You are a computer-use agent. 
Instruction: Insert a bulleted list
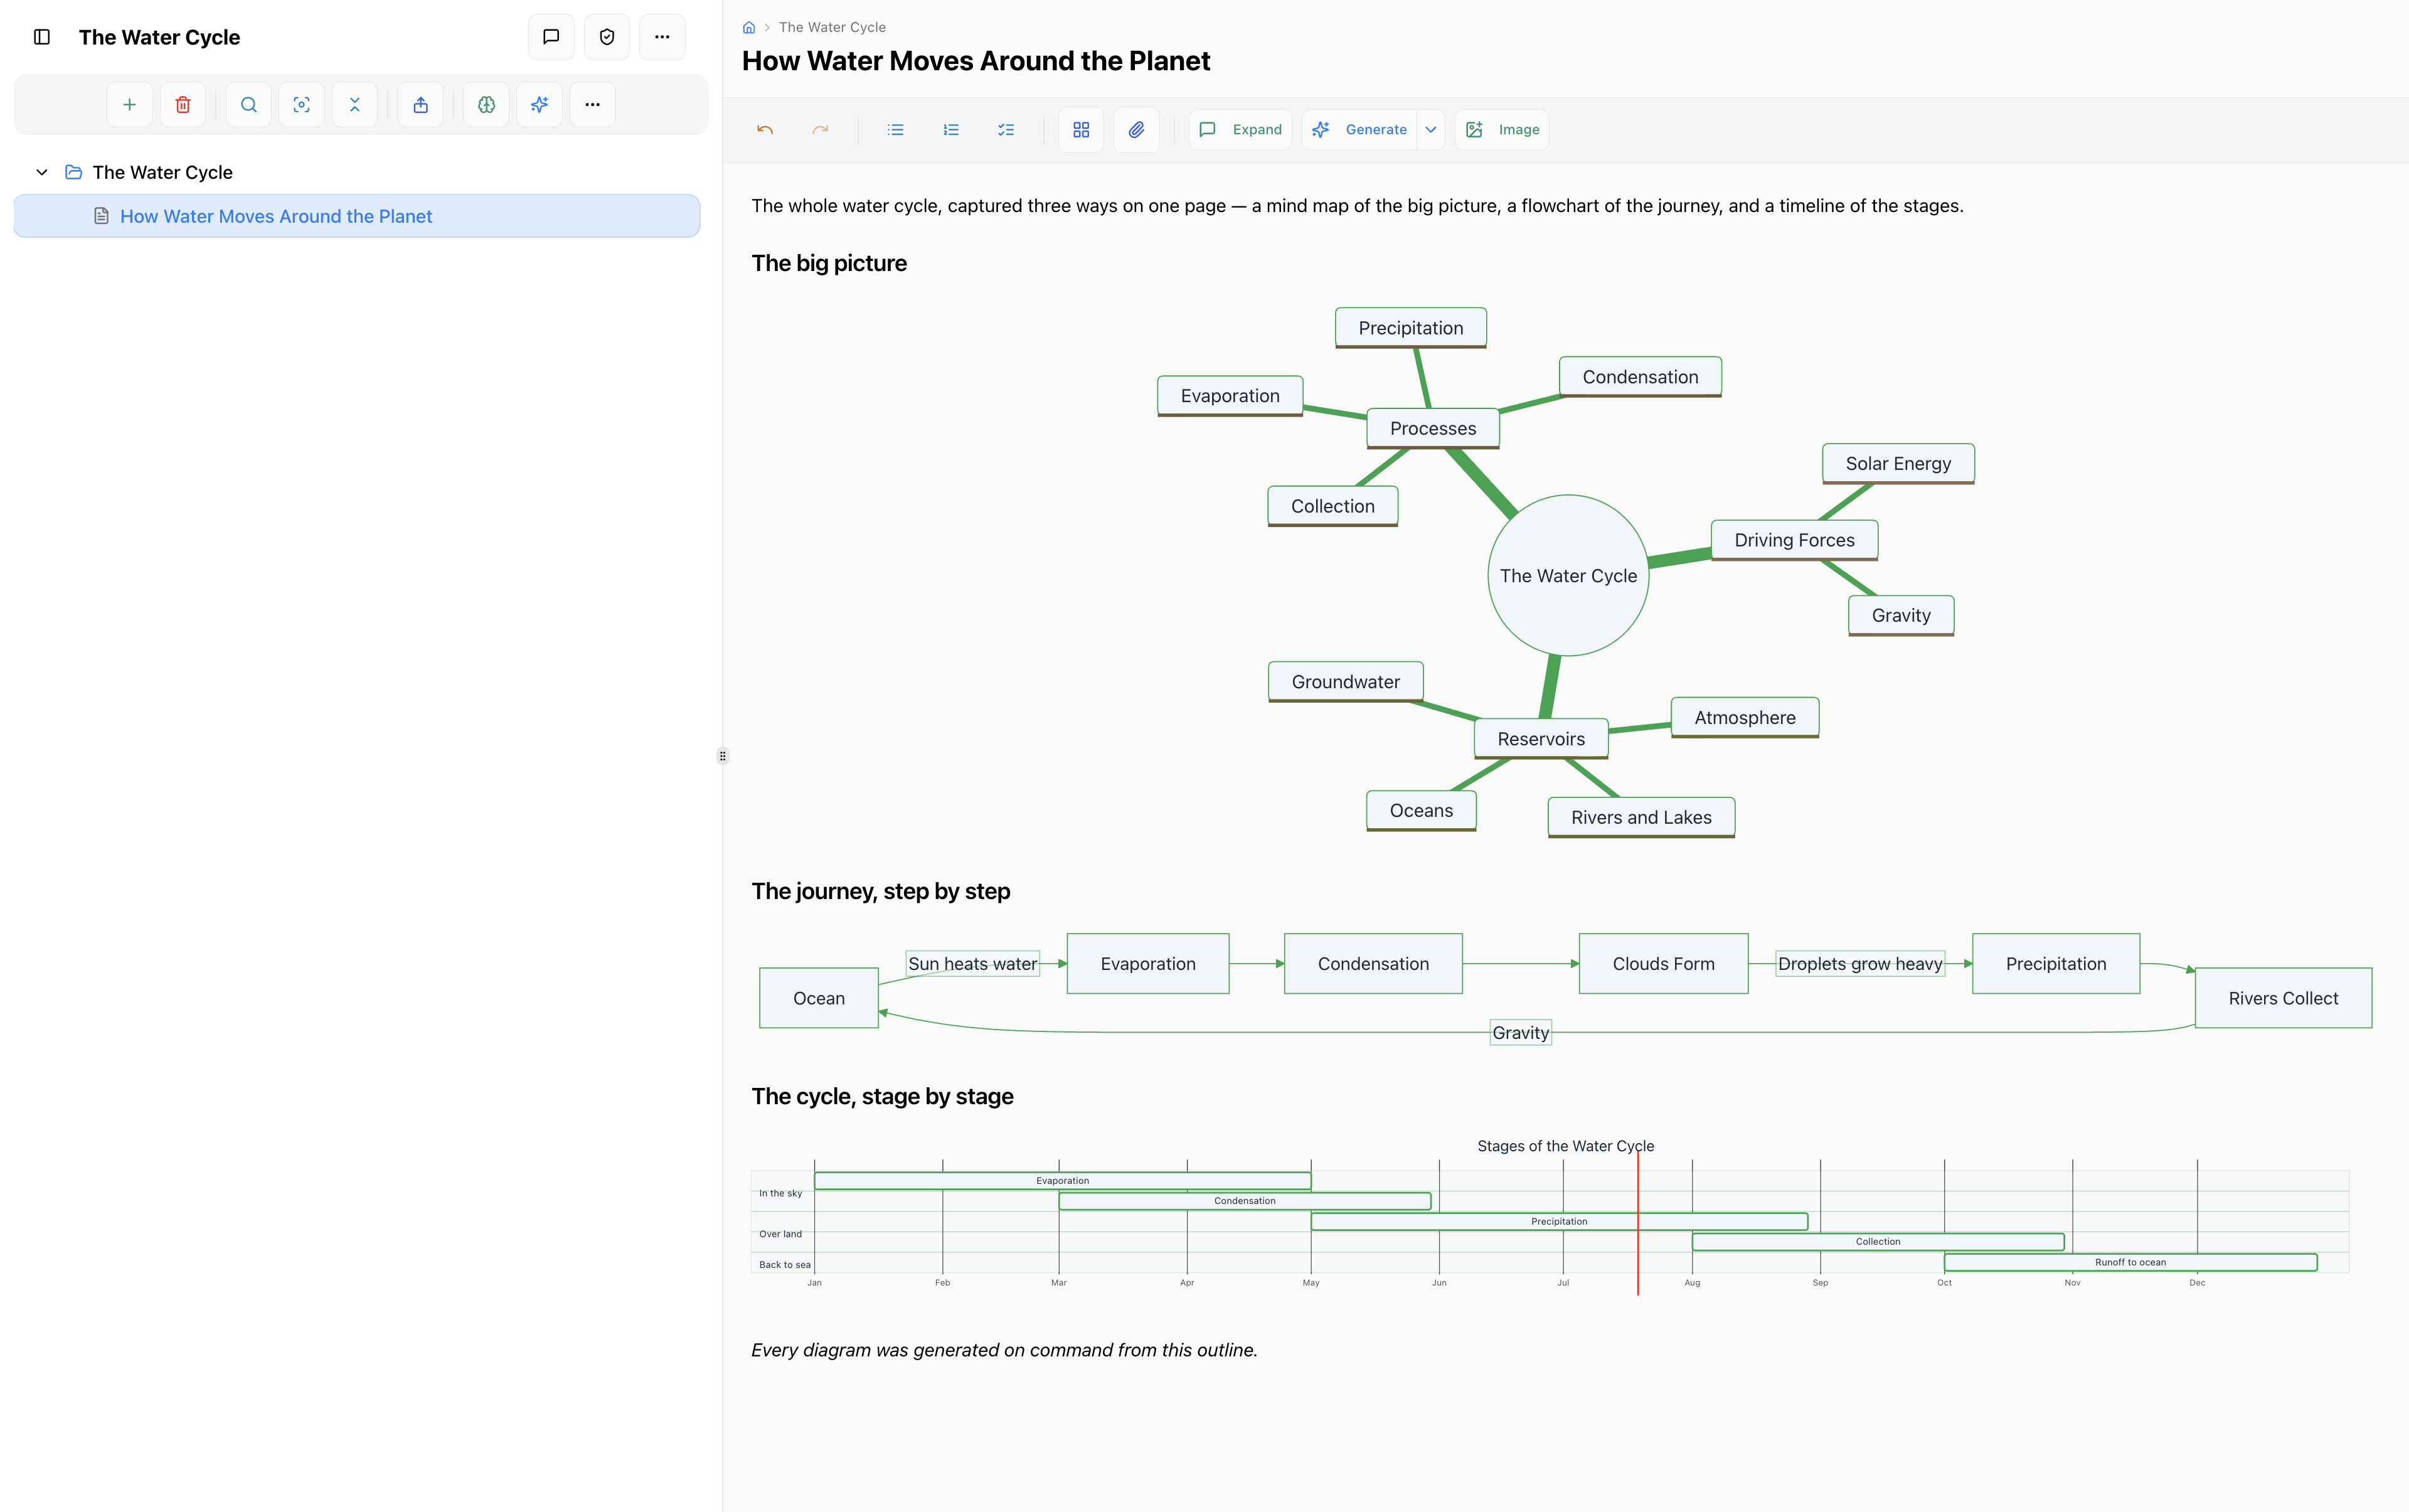click(x=896, y=130)
